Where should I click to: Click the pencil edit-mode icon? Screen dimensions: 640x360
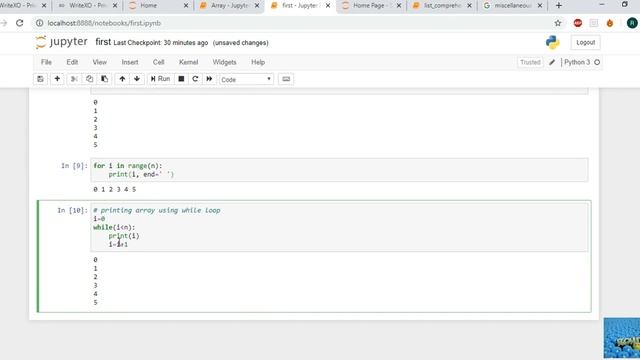(552, 62)
